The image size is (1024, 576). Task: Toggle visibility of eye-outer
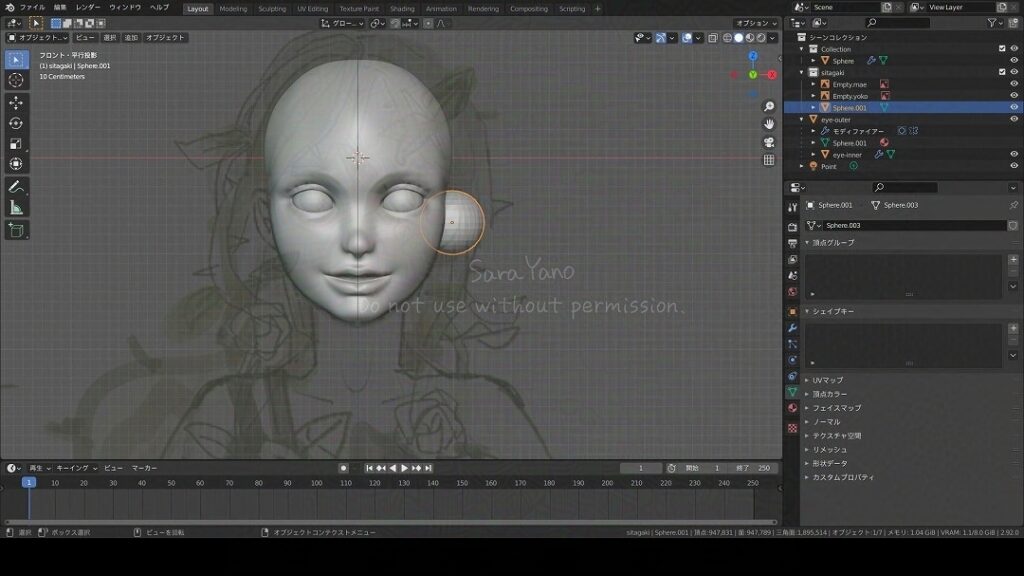point(1014,120)
